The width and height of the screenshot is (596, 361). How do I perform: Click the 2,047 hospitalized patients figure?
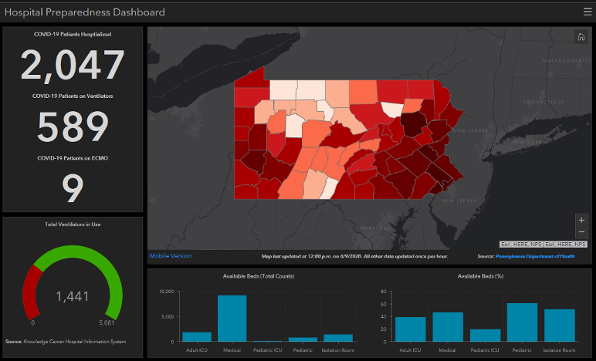(x=72, y=65)
